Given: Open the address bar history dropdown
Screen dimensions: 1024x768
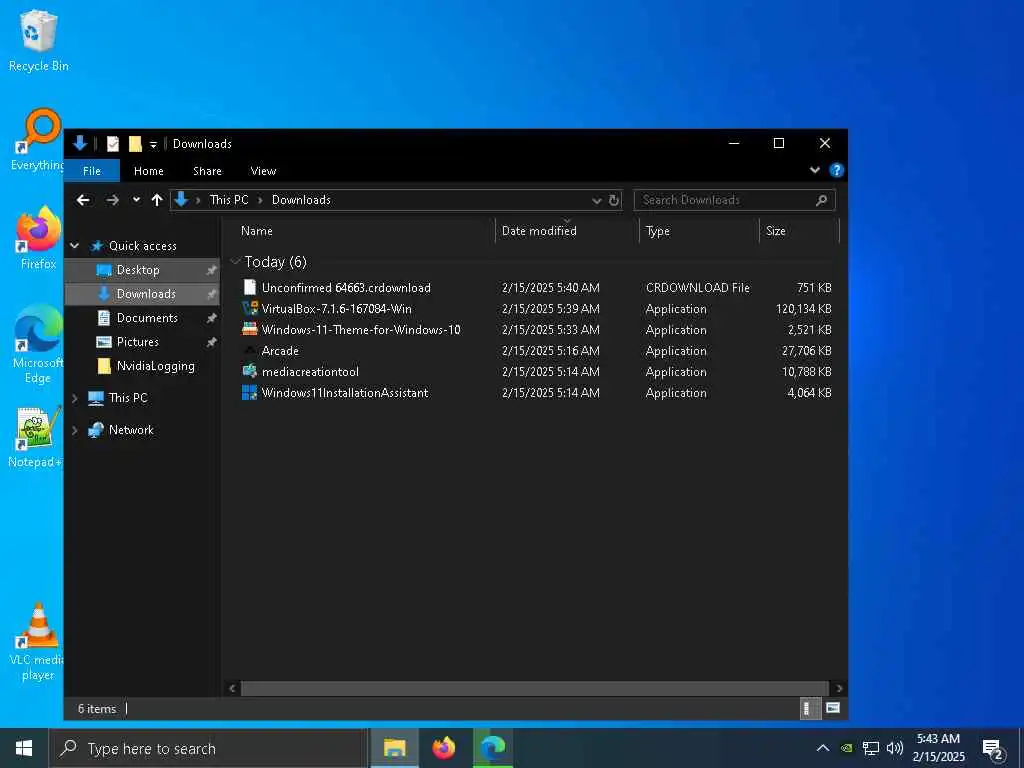Looking at the screenshot, I should click(x=596, y=200).
